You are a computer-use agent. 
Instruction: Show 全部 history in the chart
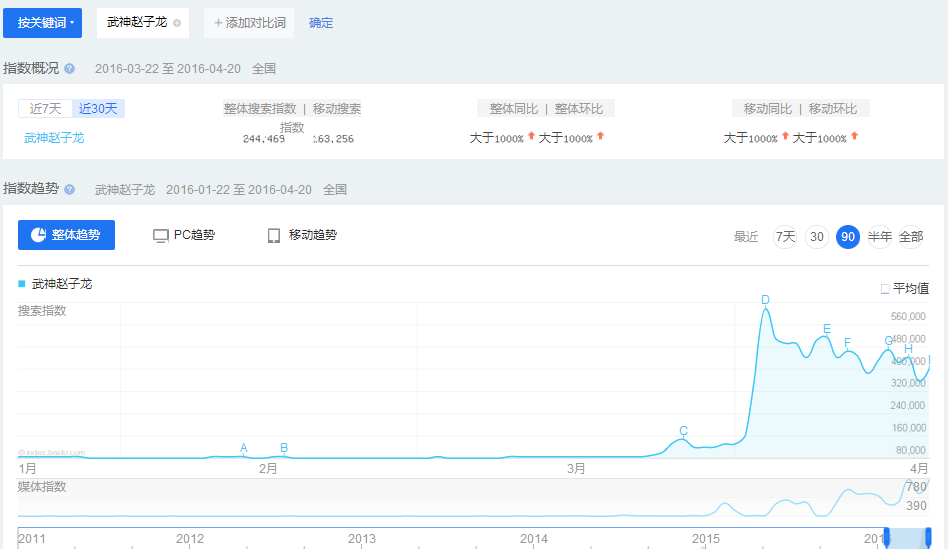pyautogui.click(x=911, y=237)
